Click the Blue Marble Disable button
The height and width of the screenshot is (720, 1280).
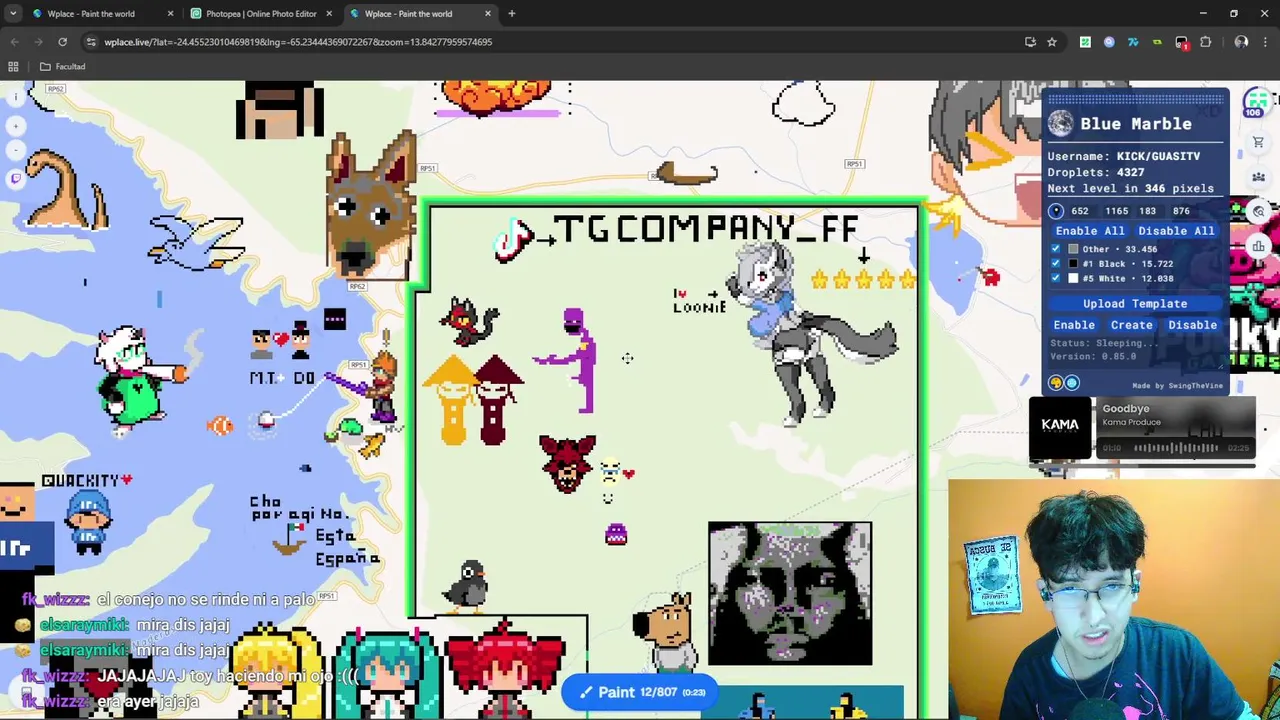[x=1193, y=325]
